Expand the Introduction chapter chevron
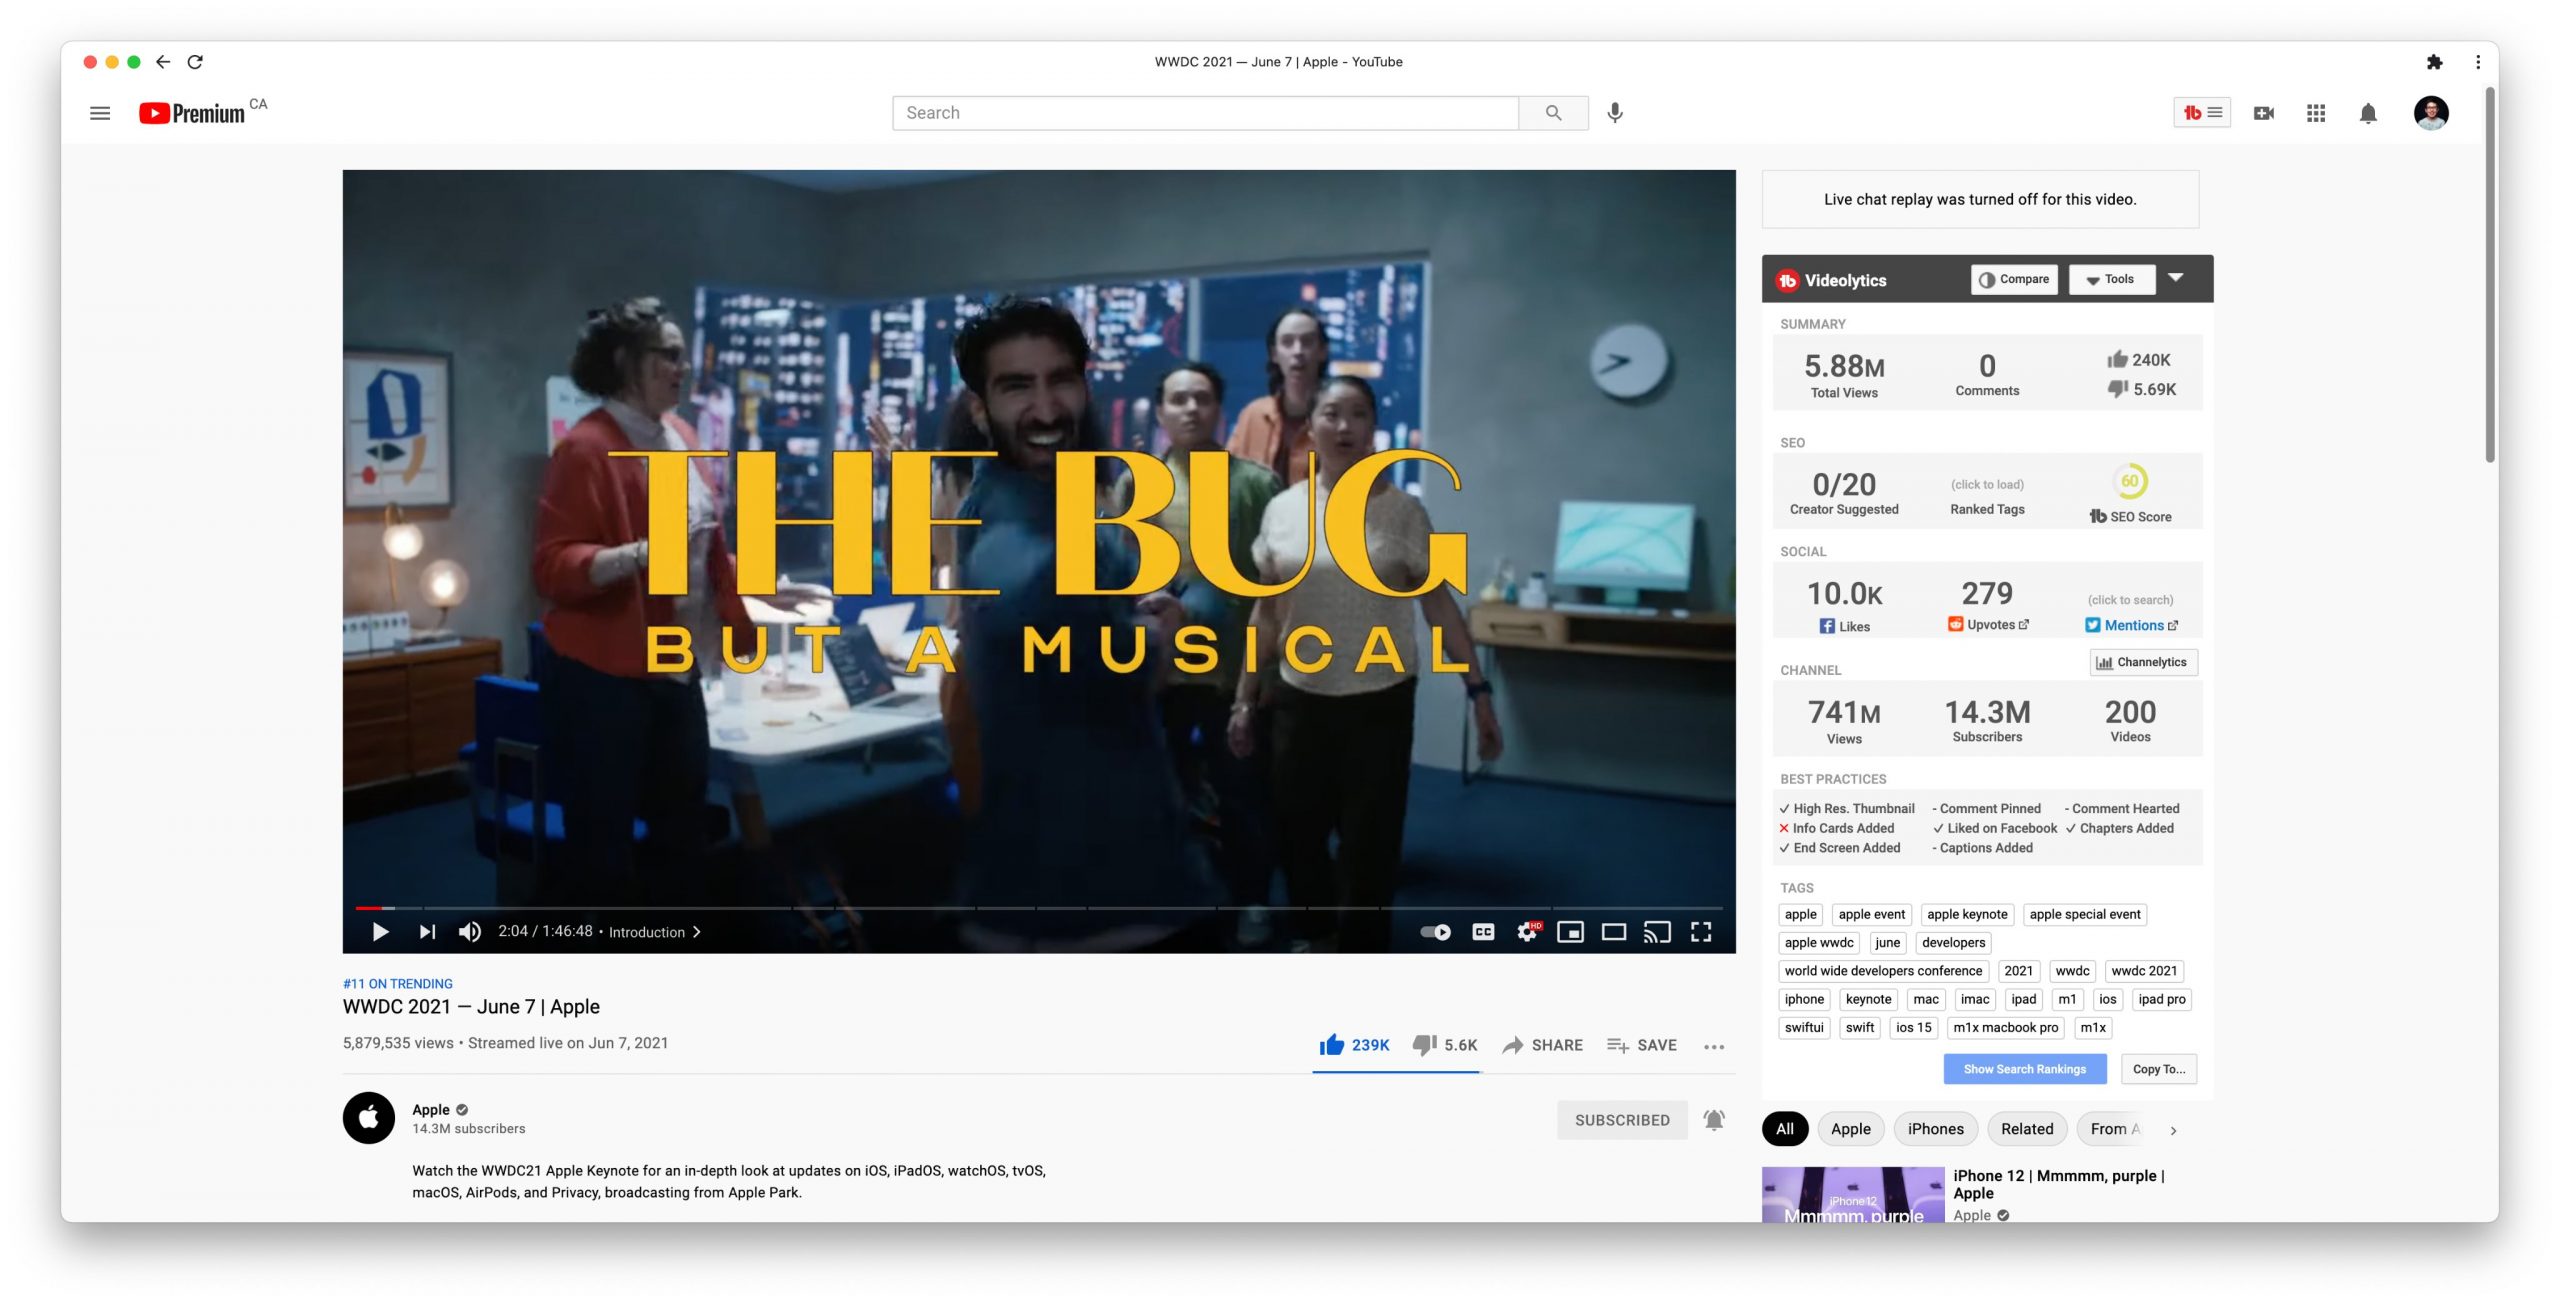 pos(697,932)
